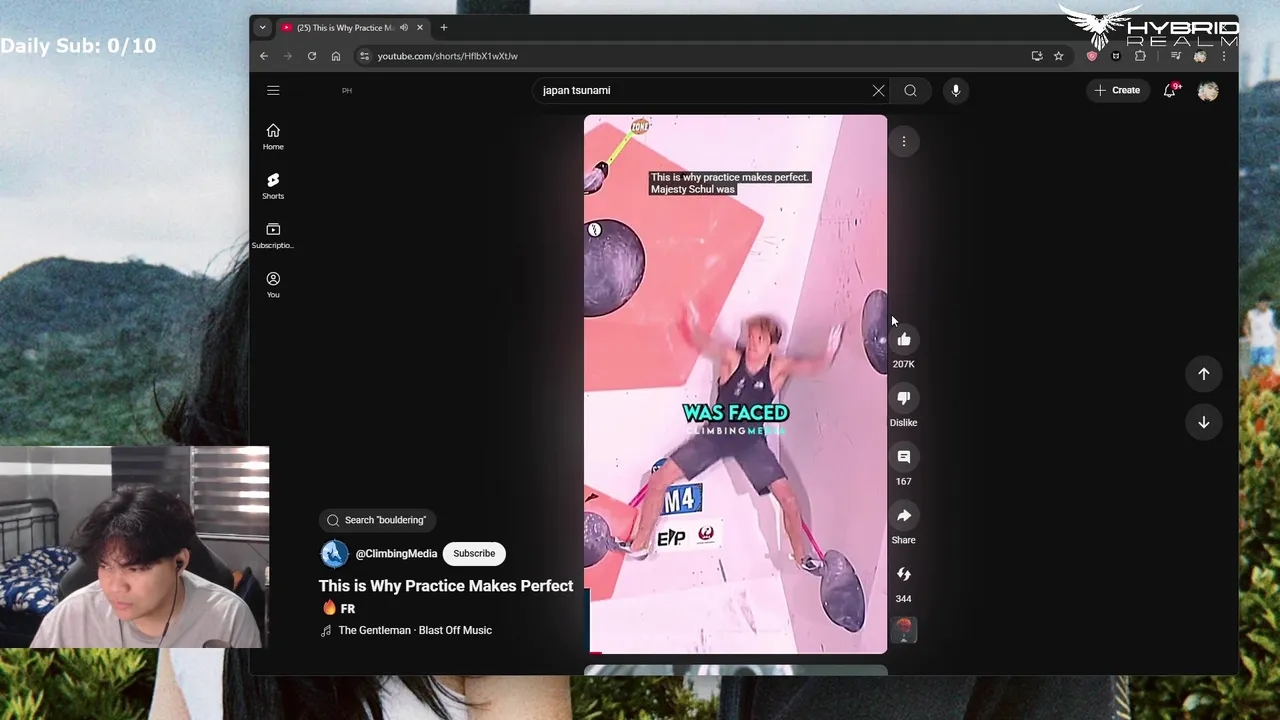
Task: Subscribe to ClimbingMedia
Action: [474, 553]
